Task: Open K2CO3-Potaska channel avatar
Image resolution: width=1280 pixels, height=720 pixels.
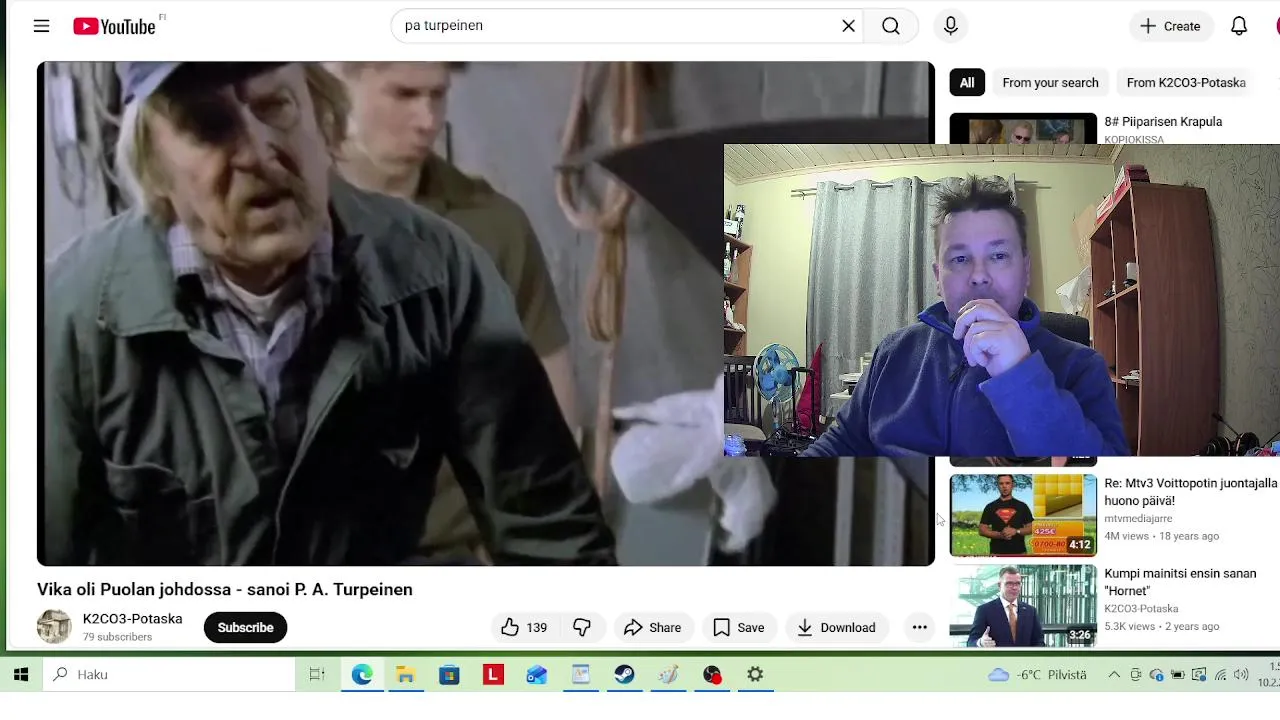Action: [54, 627]
